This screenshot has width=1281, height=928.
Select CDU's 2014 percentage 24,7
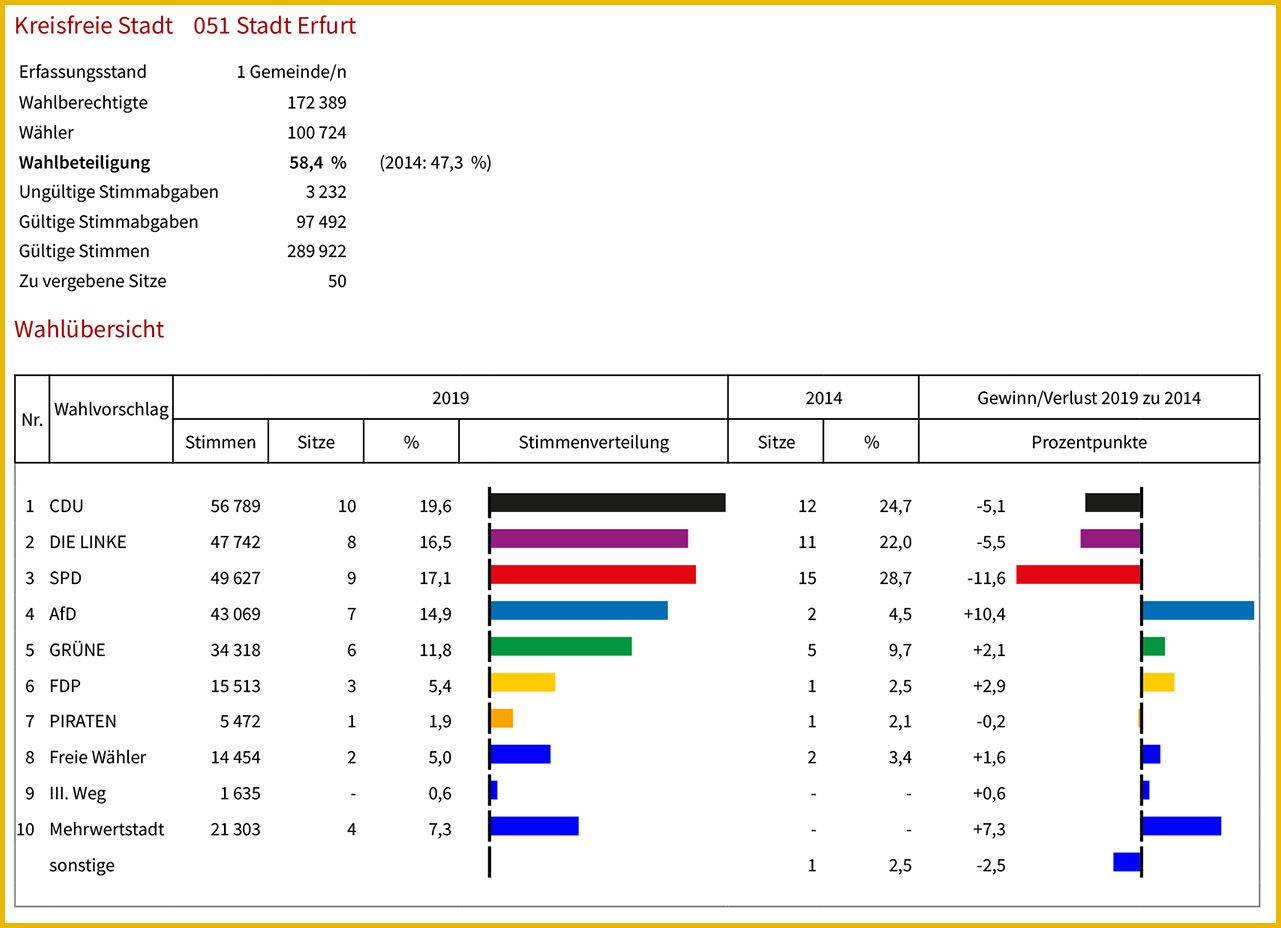(895, 506)
